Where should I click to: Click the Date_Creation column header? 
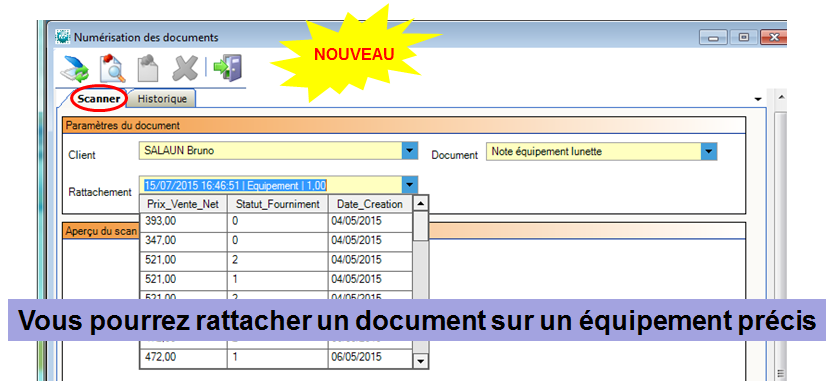[x=370, y=204]
